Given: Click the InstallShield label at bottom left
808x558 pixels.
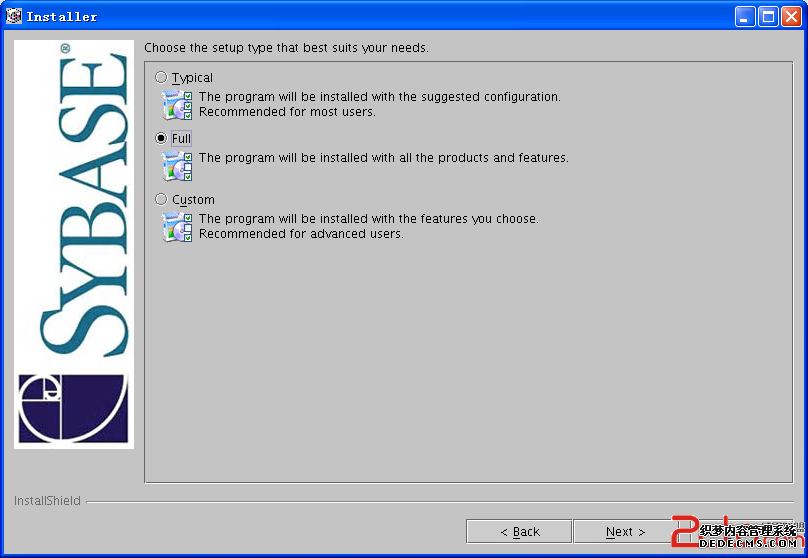Looking at the screenshot, I should [x=47, y=501].
